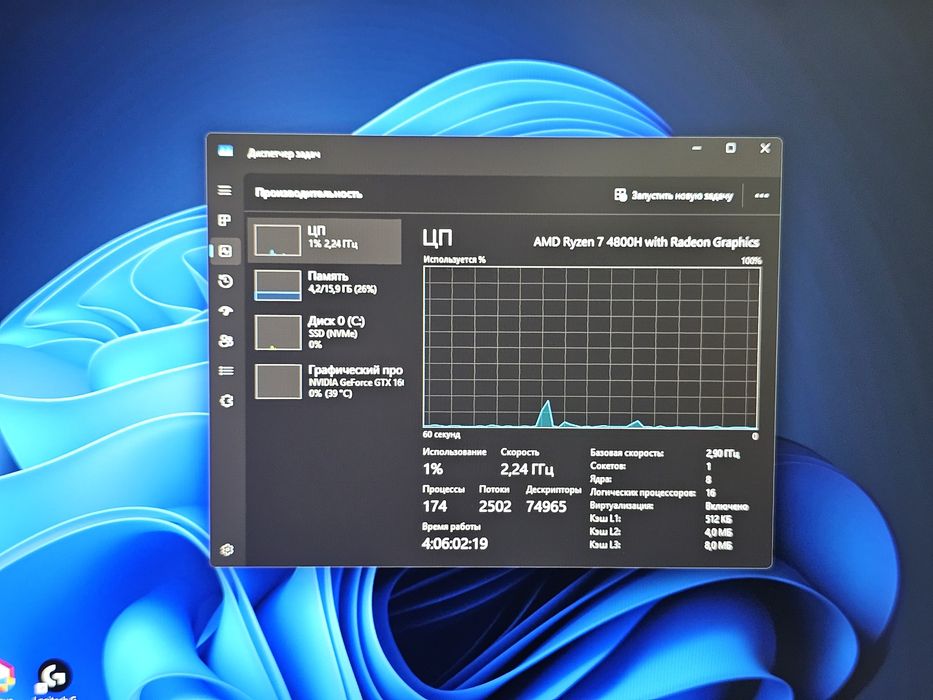Click the 'Ядра:' label
This screenshot has height=700, width=933.
(x=600, y=479)
